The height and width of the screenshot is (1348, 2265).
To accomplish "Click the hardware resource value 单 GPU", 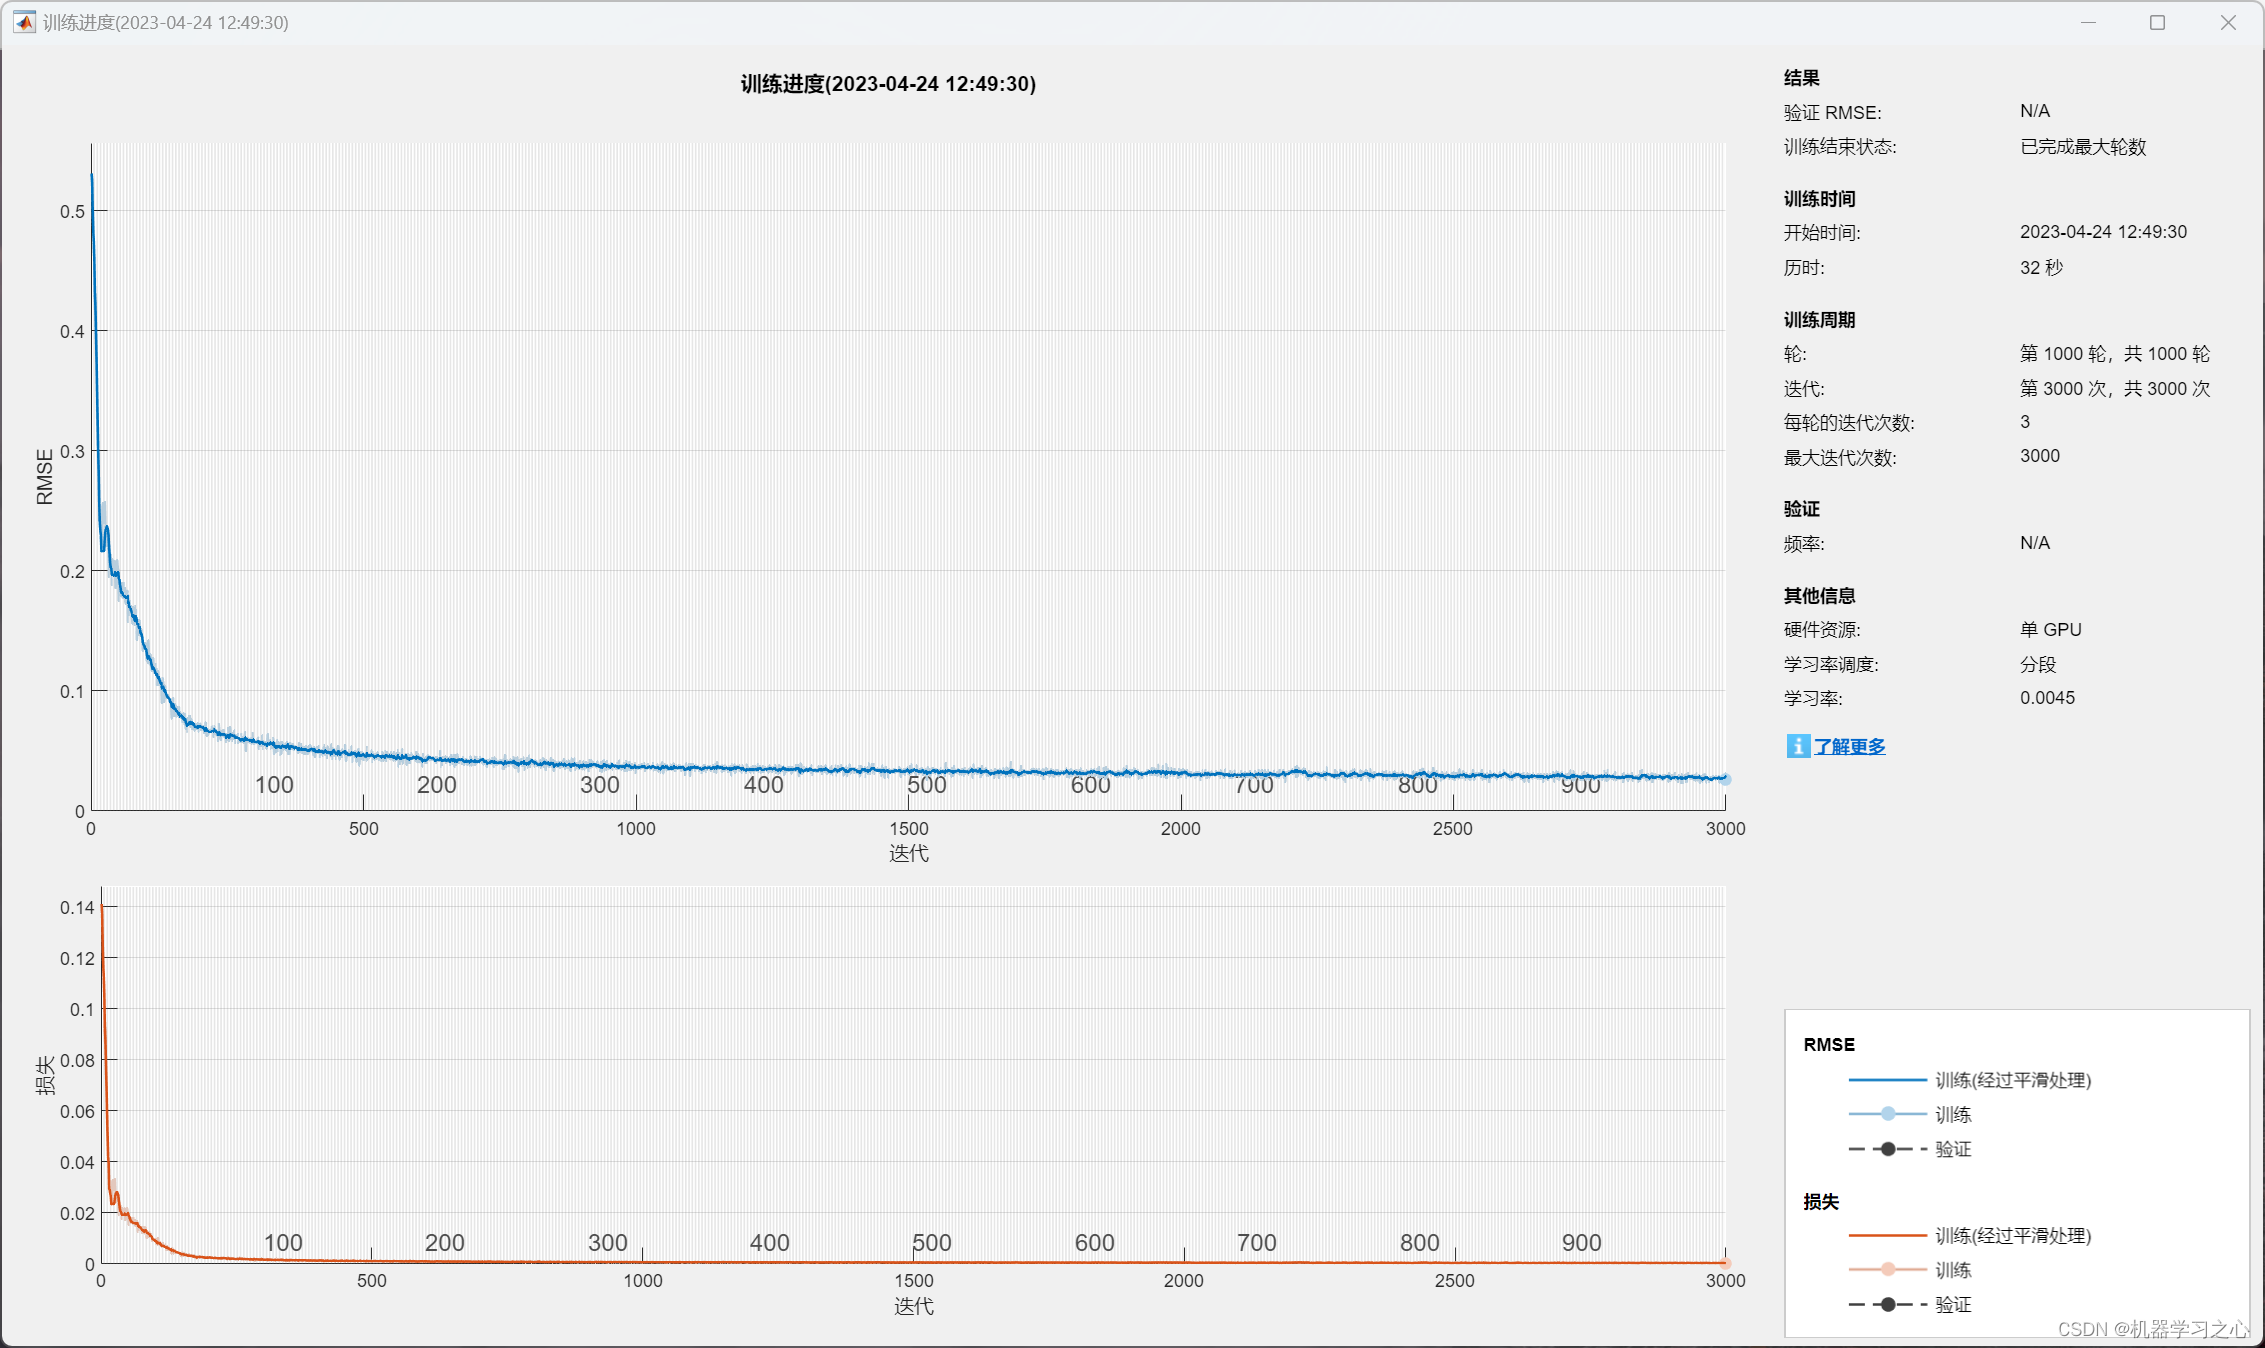I will [x=2051, y=630].
